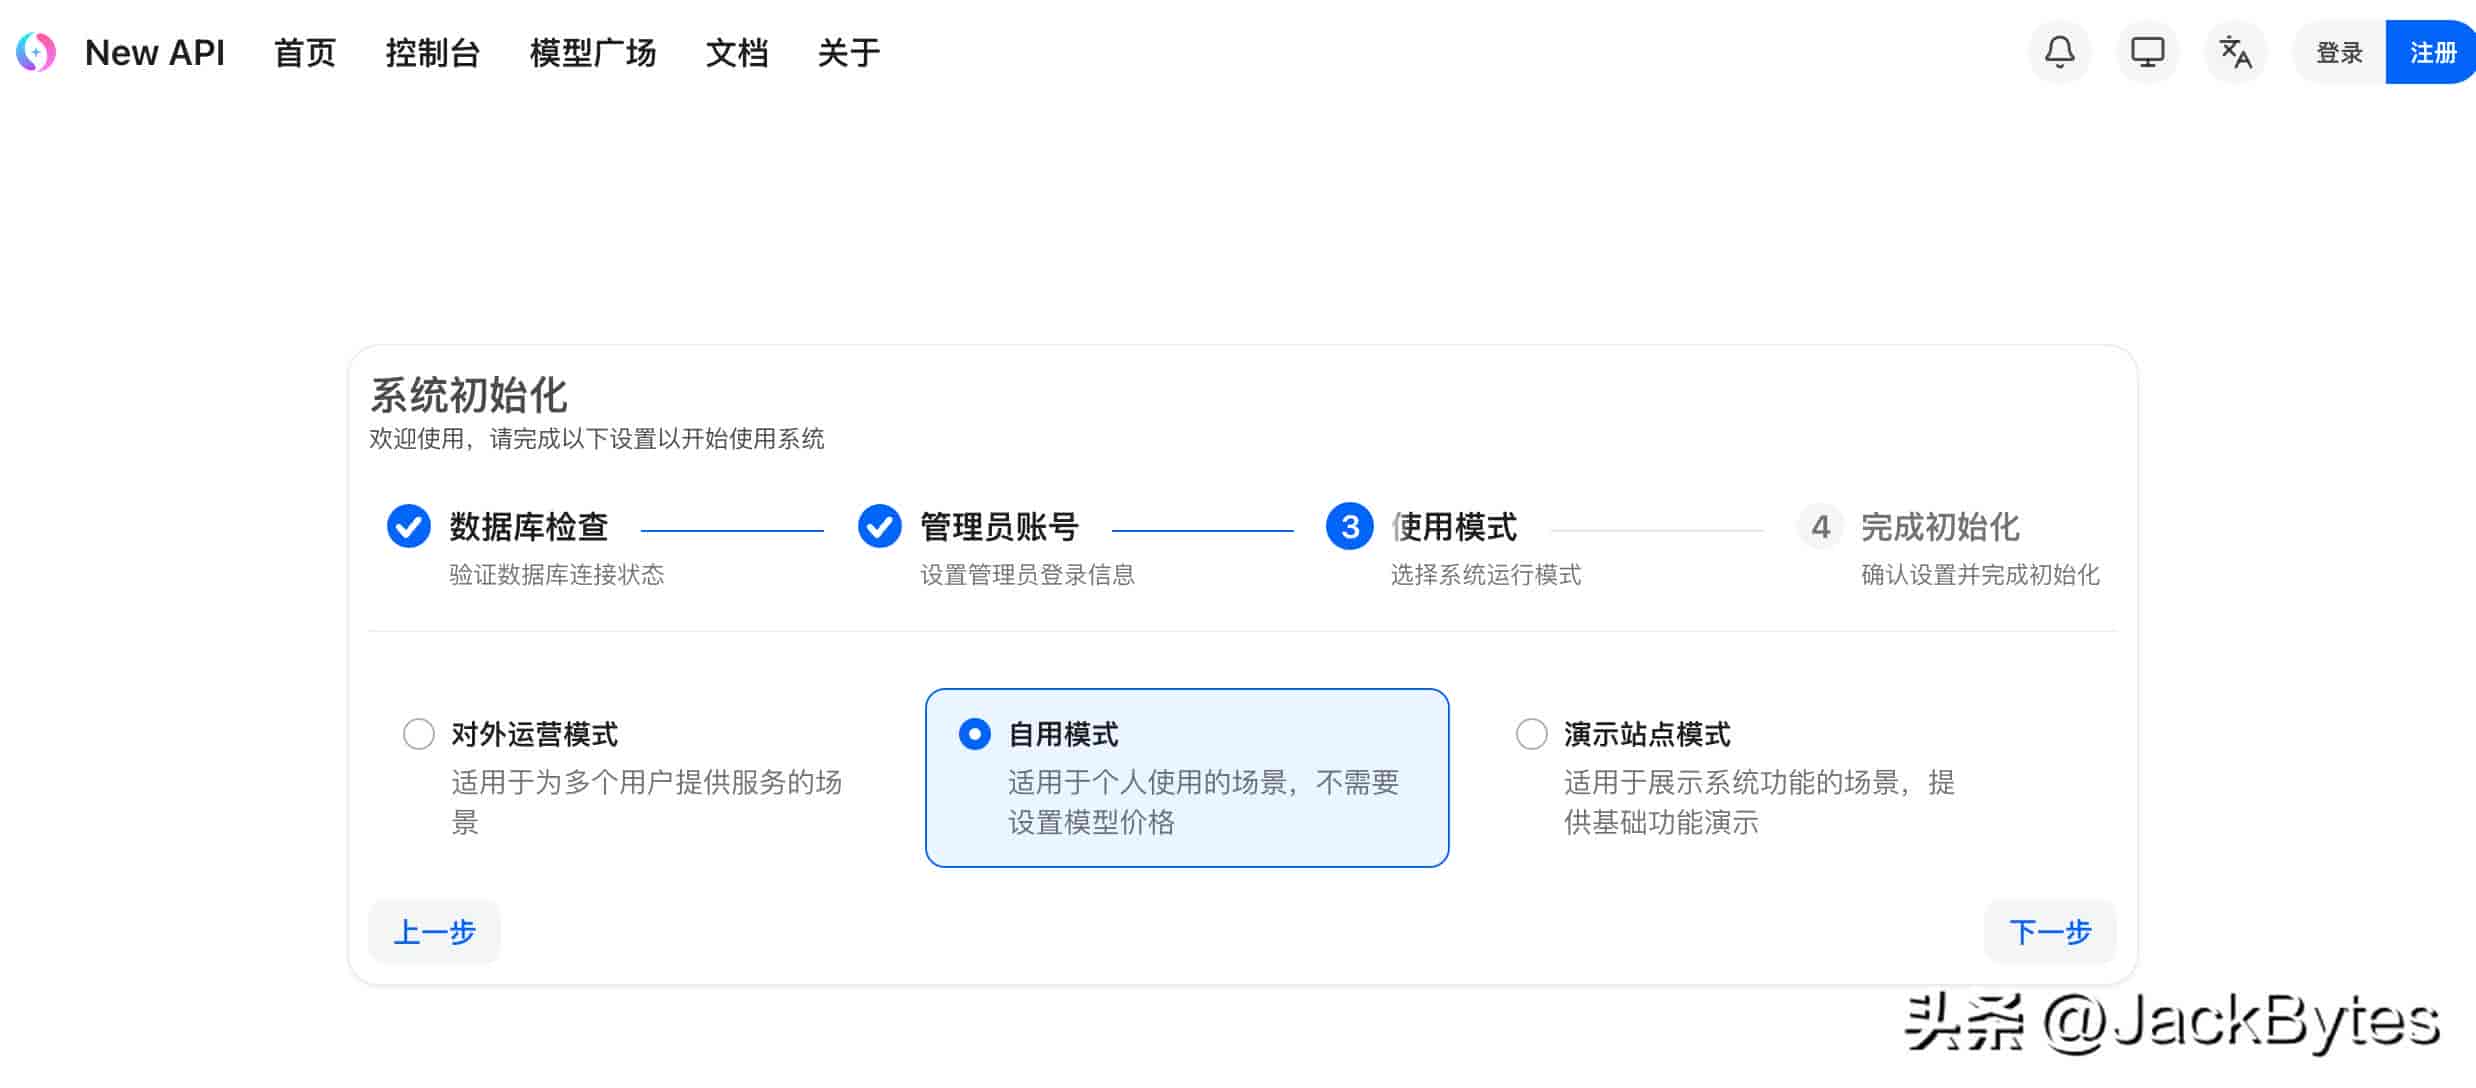Click the database check completed checkmark
The image size is (2476, 1088).
tap(409, 526)
